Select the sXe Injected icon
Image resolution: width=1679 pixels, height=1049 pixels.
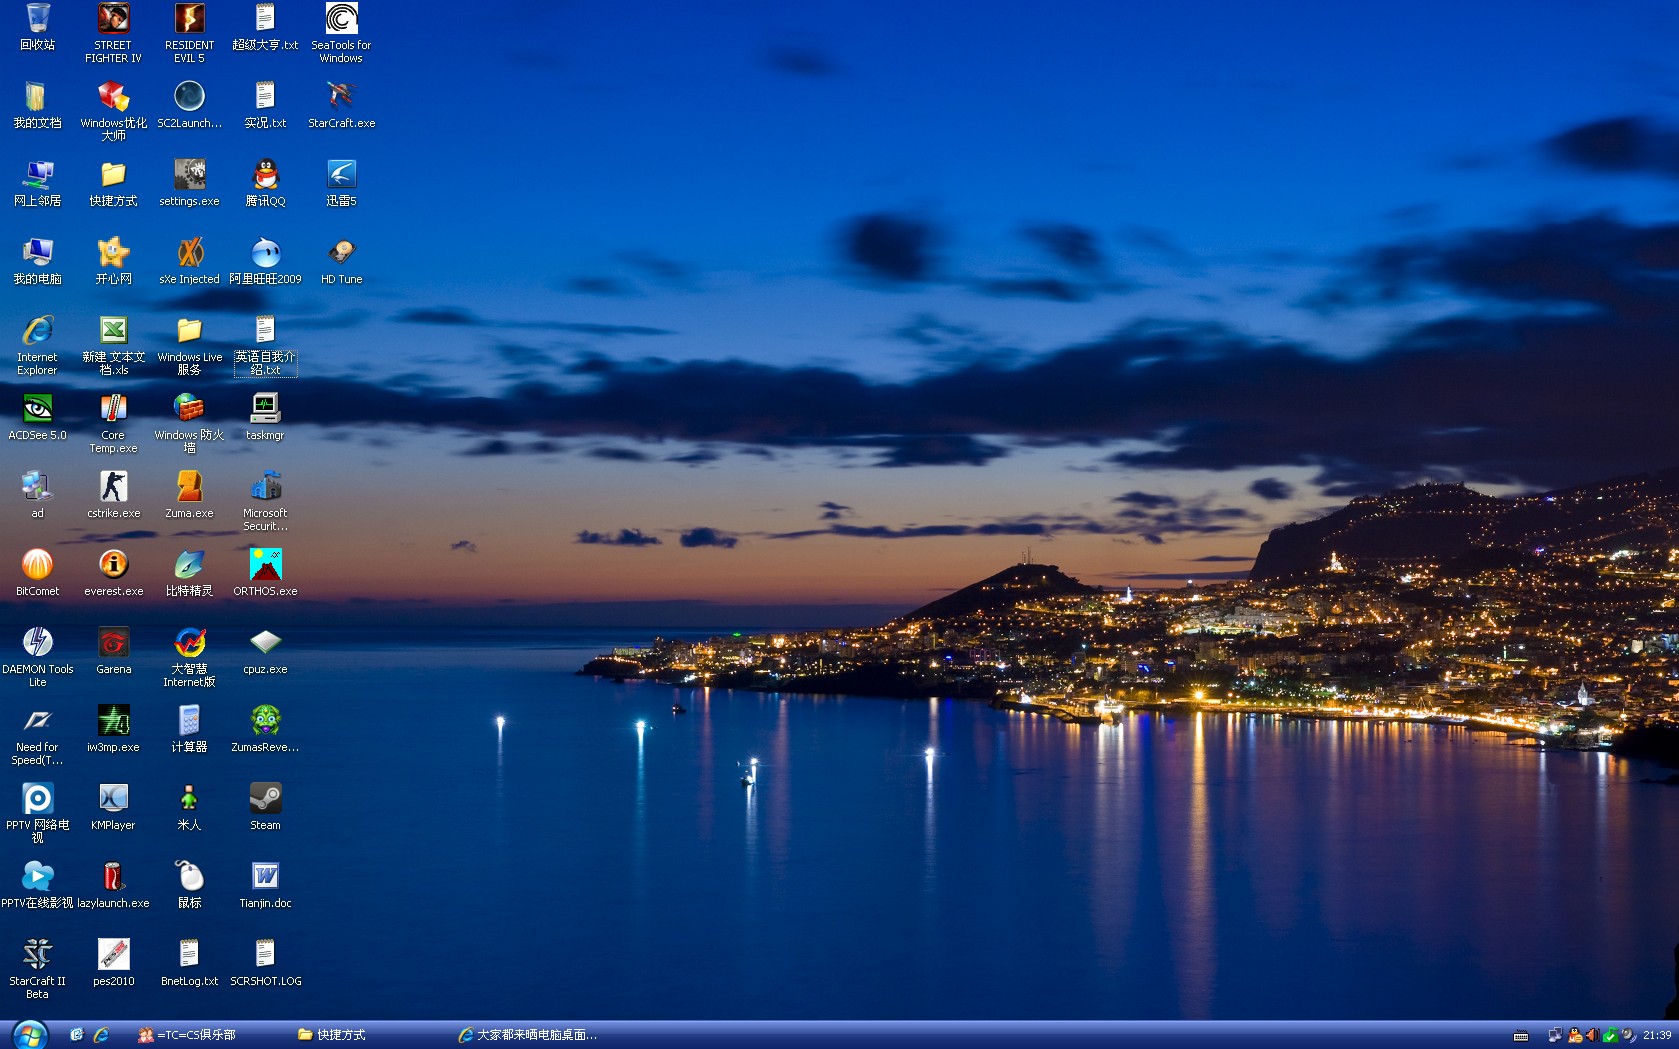coord(189,261)
